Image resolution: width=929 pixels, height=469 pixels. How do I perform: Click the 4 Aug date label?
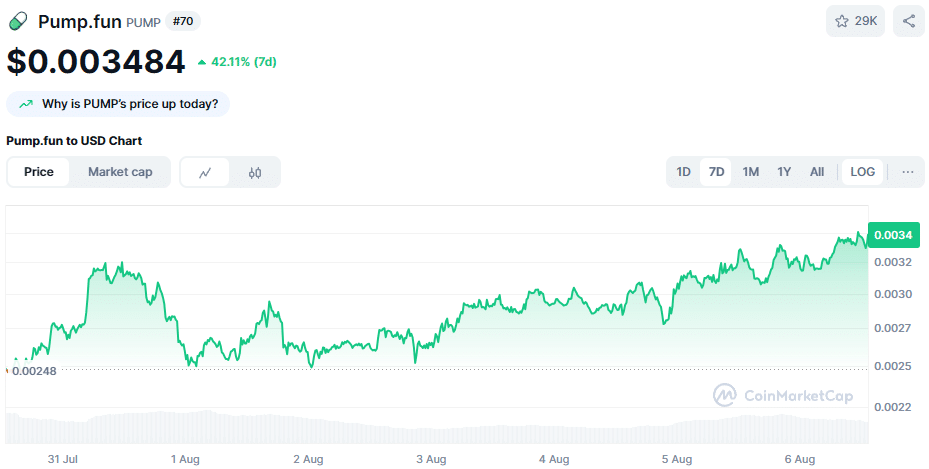[x=554, y=459]
